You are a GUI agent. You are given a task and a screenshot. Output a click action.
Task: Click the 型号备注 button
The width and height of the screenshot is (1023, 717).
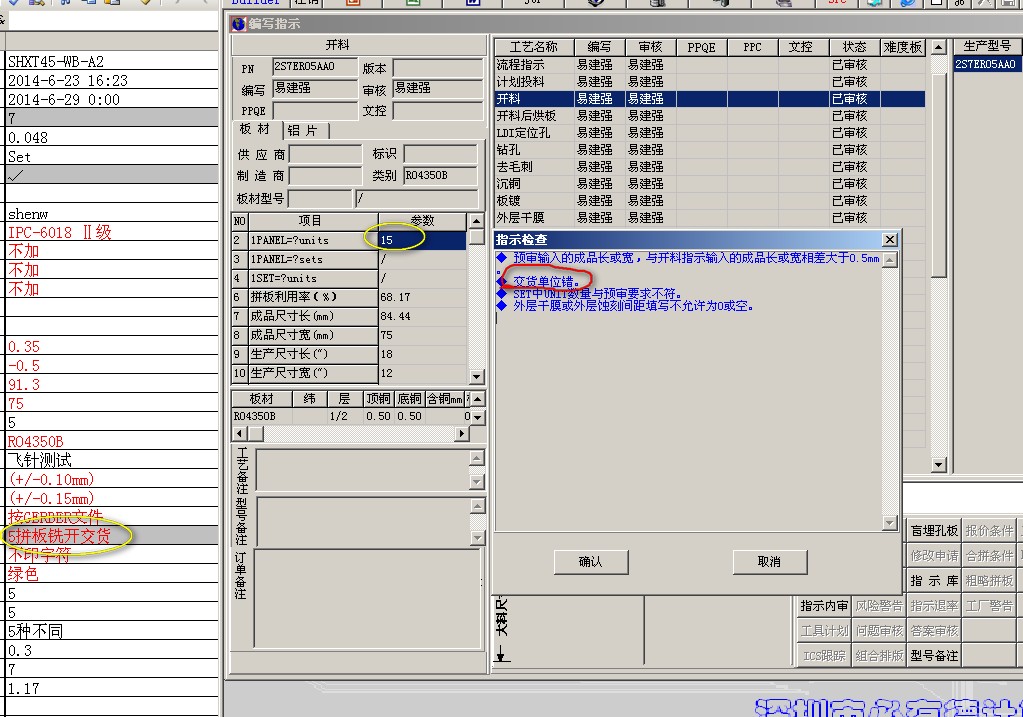(x=934, y=656)
